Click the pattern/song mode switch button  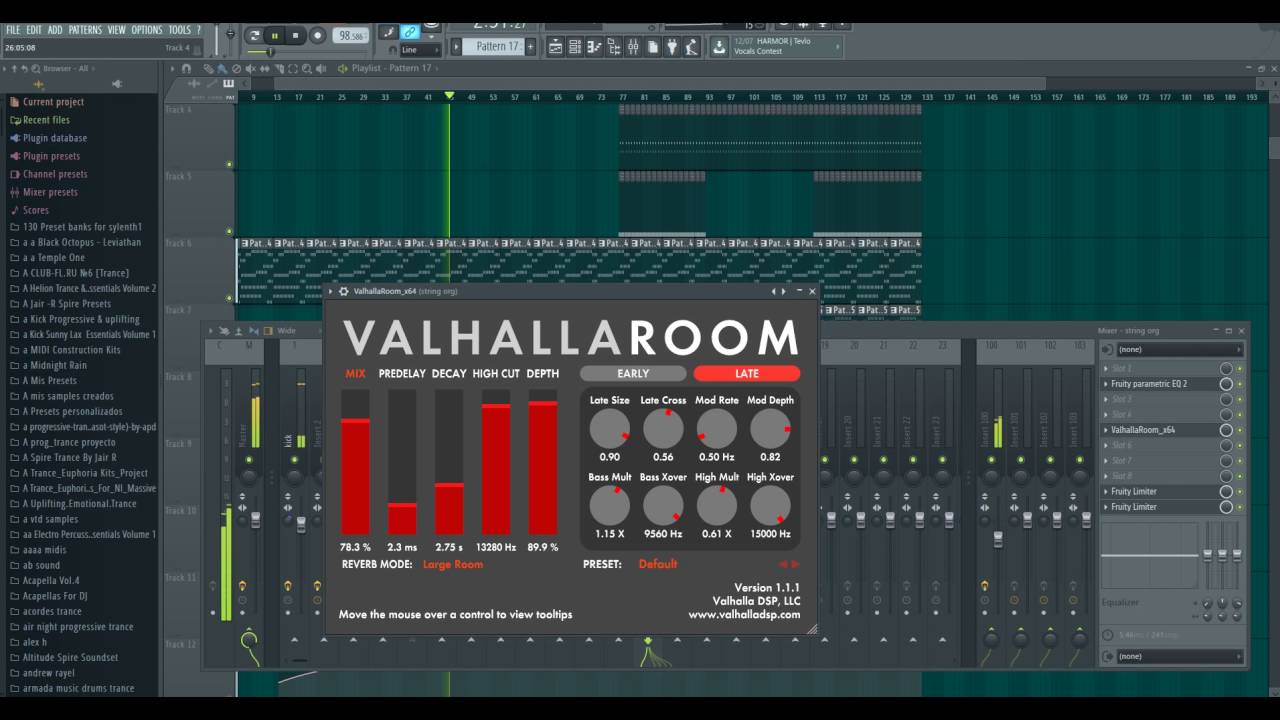pyautogui.click(x=255, y=35)
